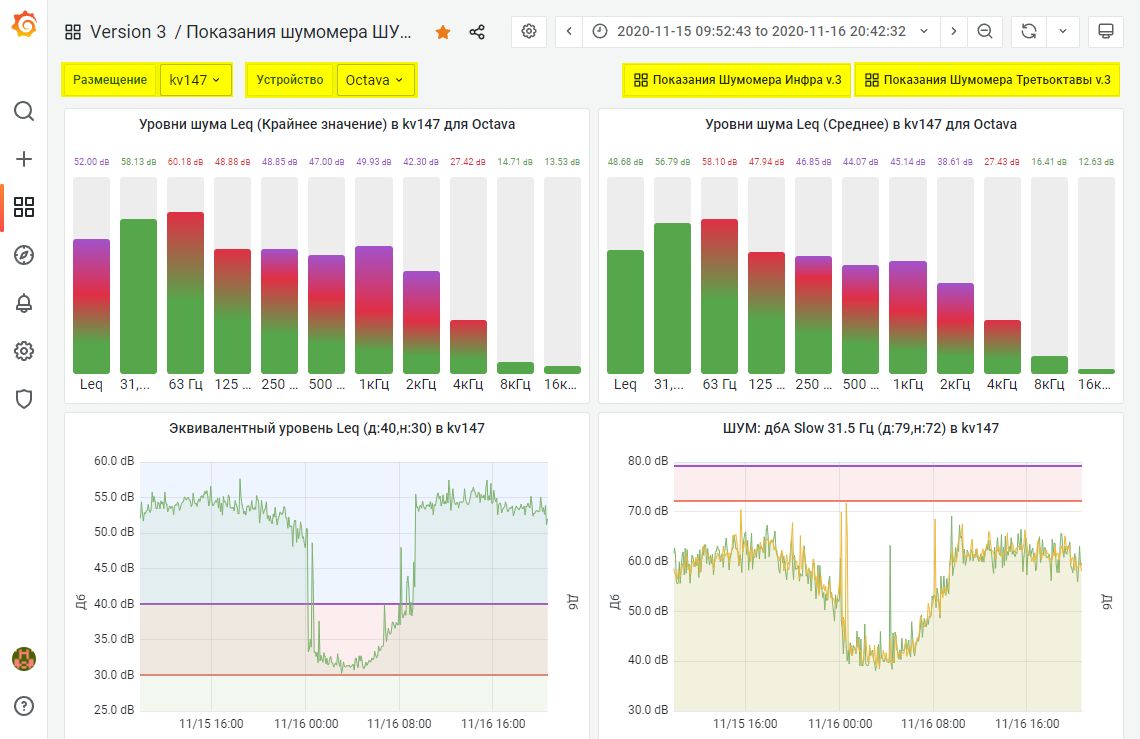Click the Create plus icon
The height and width of the screenshot is (739, 1140).
[x=24, y=158]
